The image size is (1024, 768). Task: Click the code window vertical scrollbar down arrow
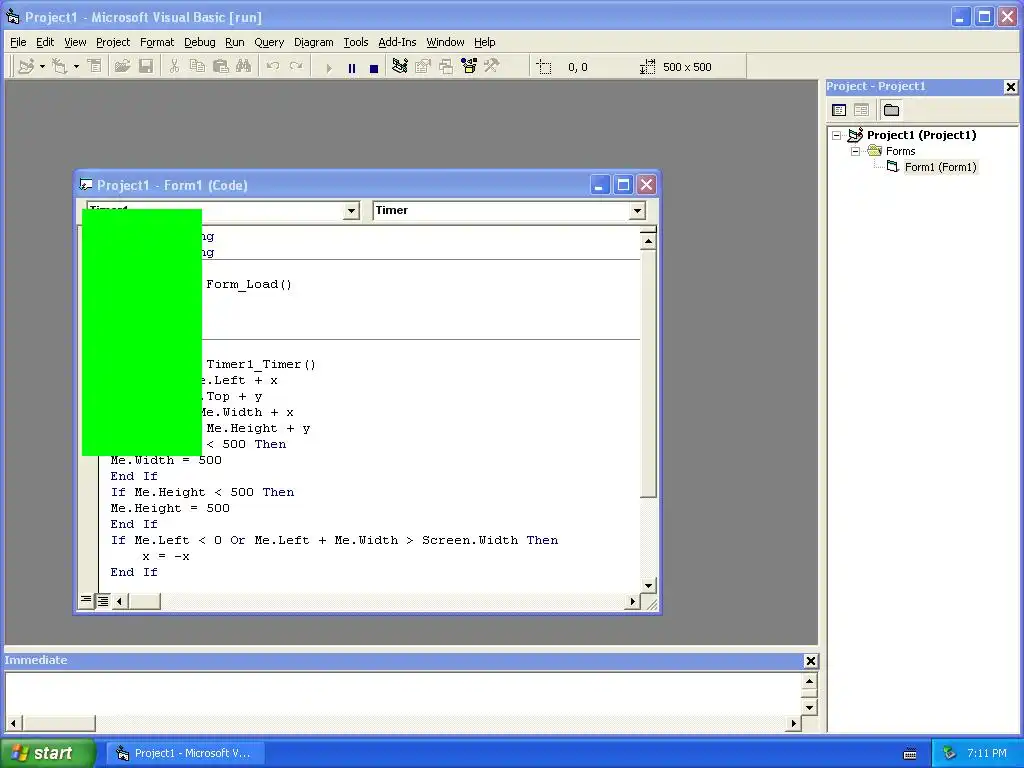648,585
